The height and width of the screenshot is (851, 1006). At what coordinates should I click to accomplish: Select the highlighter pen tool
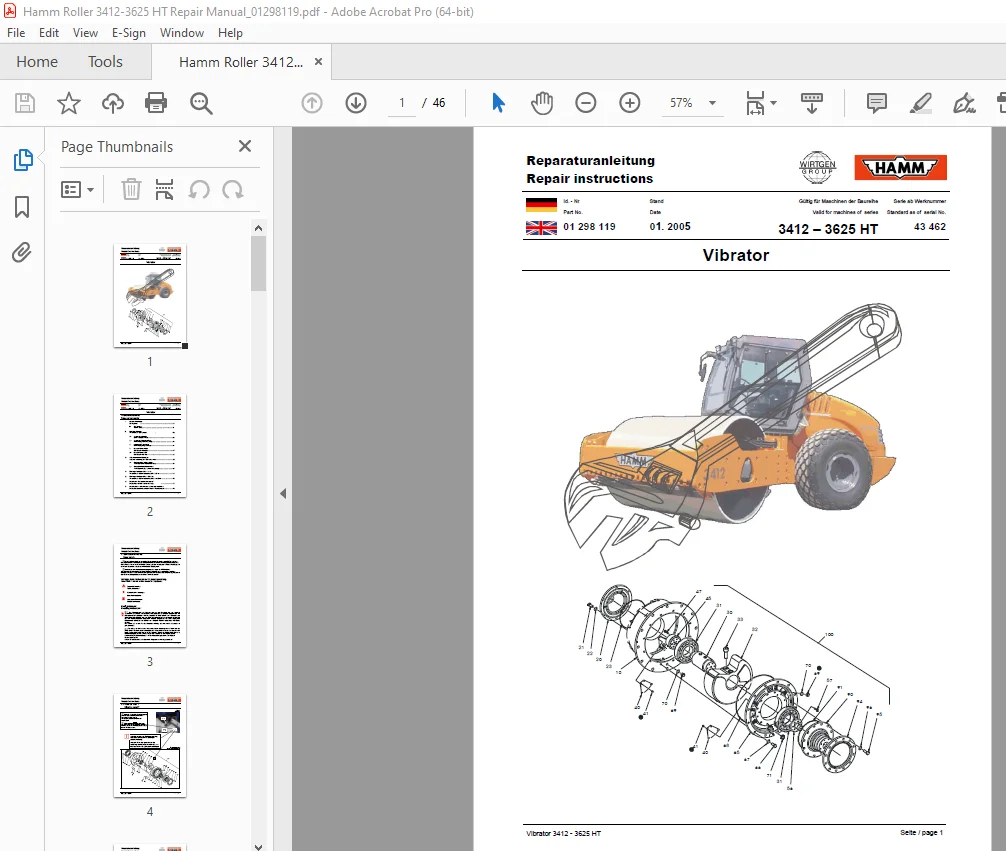click(x=921, y=103)
